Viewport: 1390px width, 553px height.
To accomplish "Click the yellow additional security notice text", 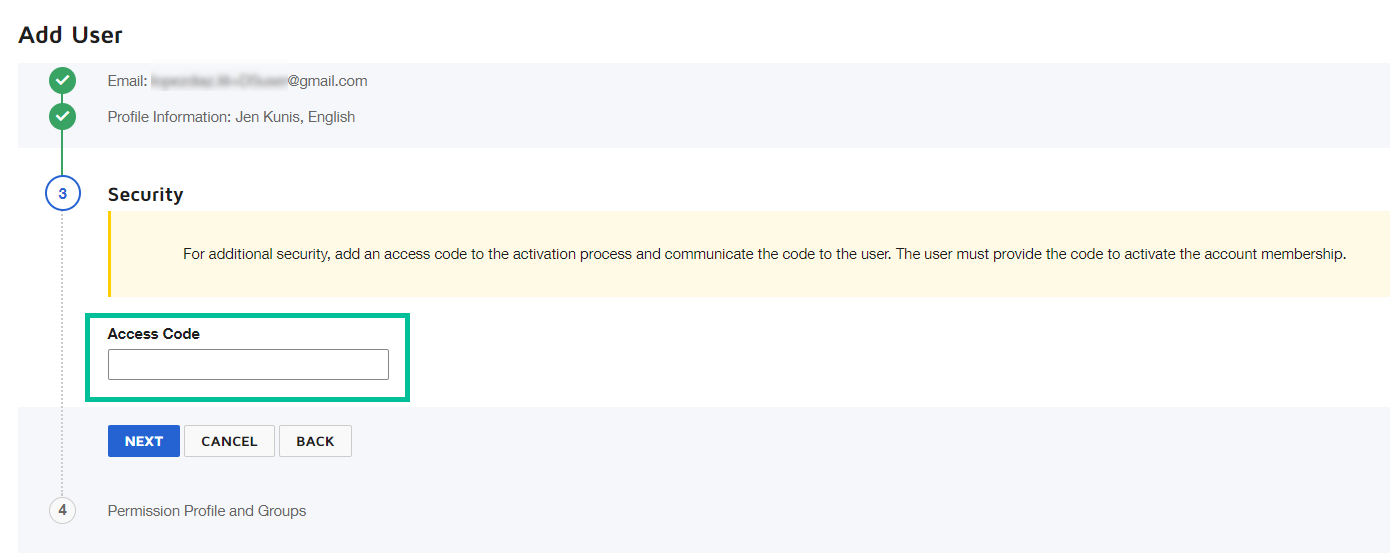I will tap(765, 254).
